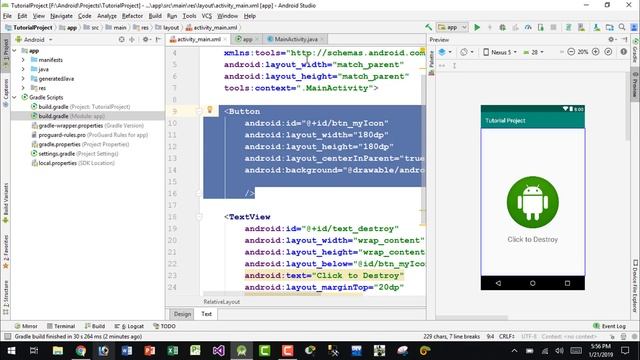Expand the res folder
640x360 pixels.
click(x=23, y=88)
